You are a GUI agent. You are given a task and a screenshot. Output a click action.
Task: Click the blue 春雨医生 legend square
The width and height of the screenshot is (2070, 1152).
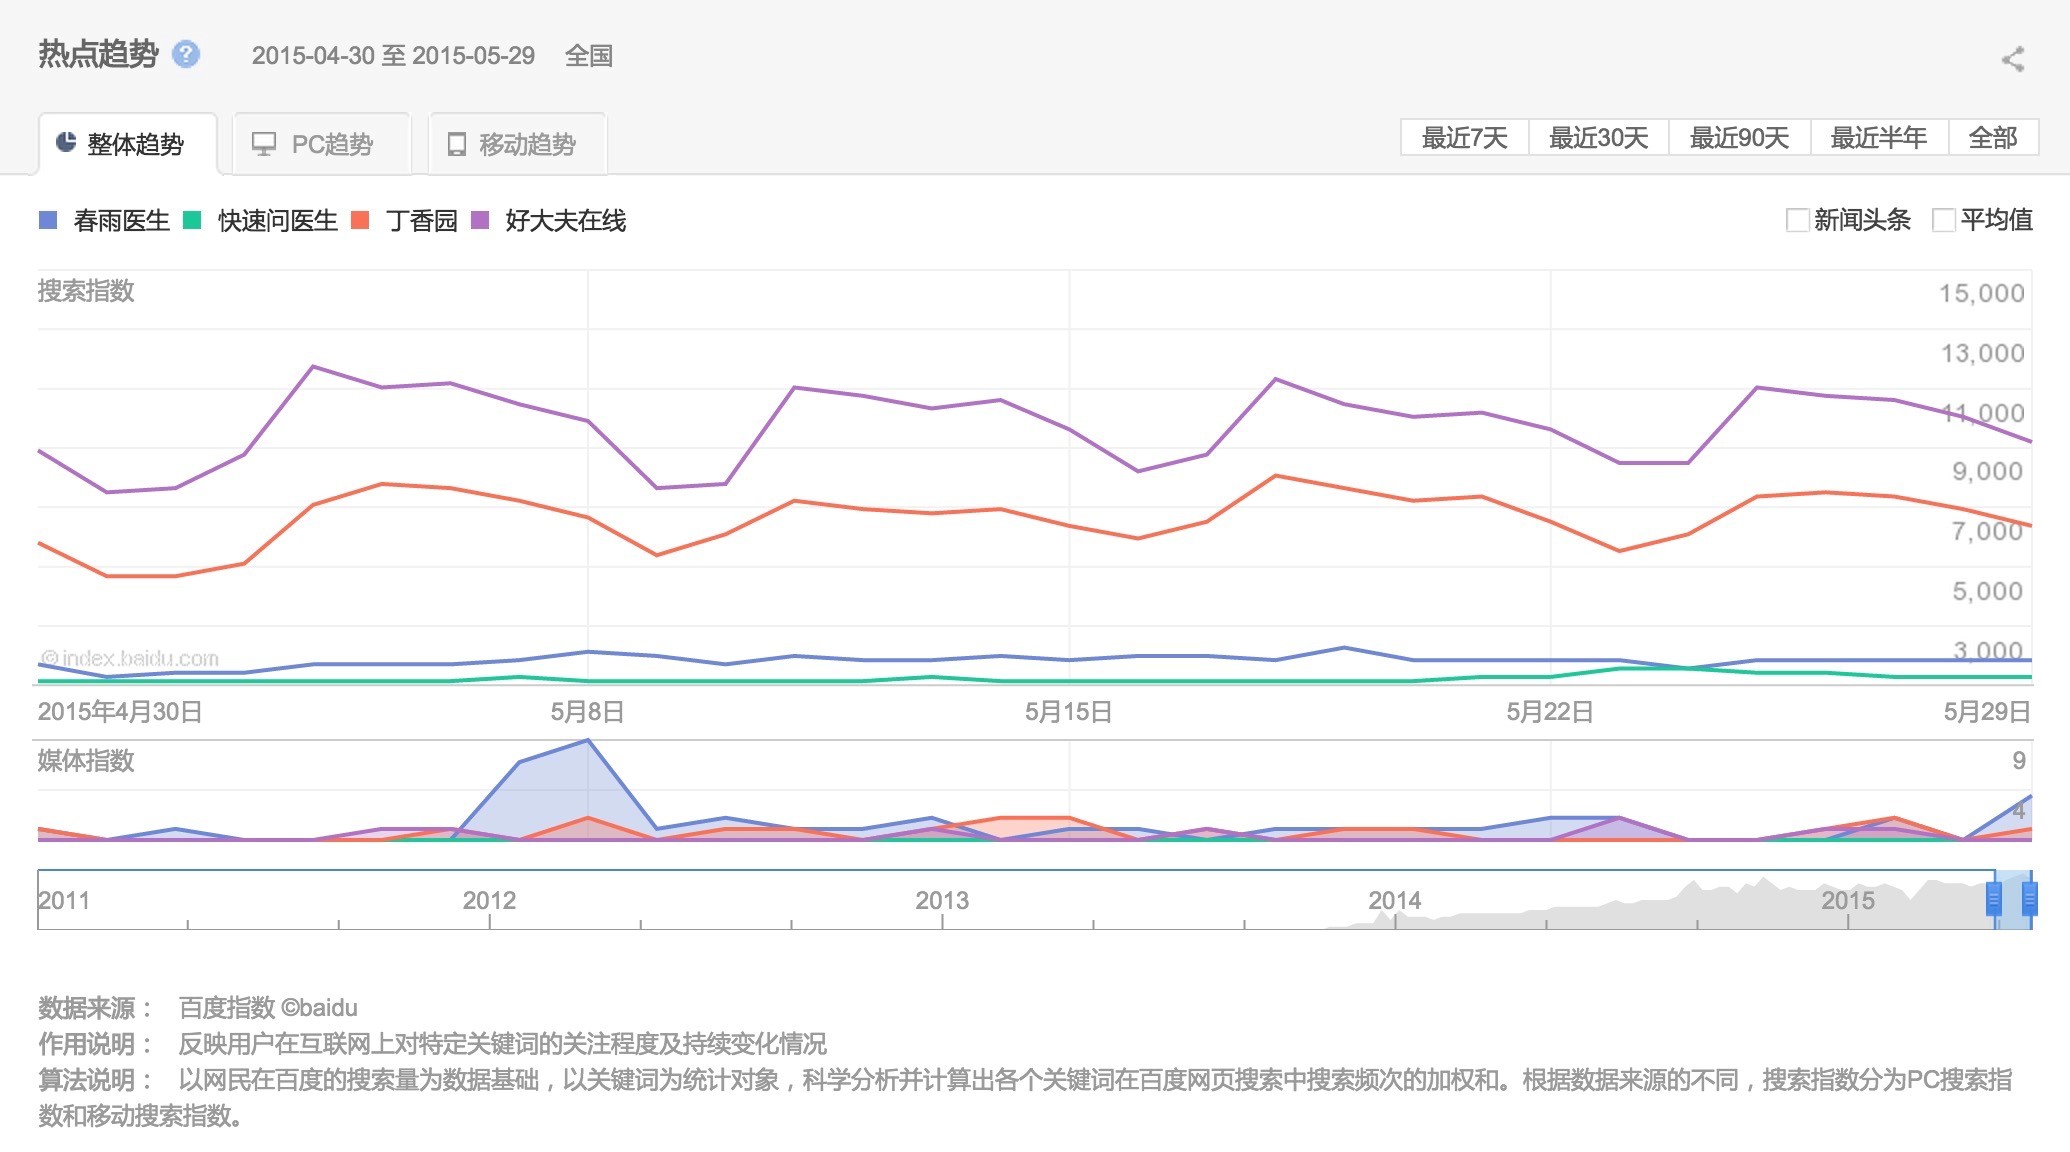click(x=48, y=220)
